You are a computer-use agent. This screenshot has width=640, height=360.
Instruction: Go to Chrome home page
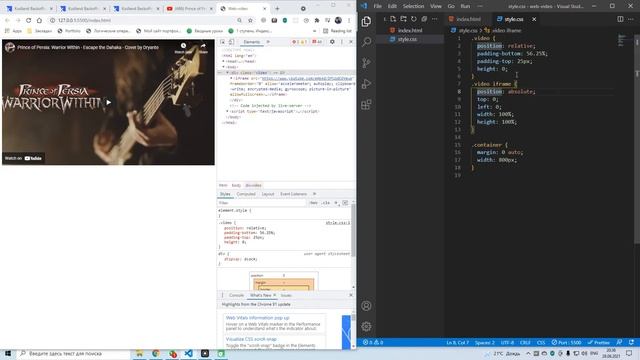[39, 20]
